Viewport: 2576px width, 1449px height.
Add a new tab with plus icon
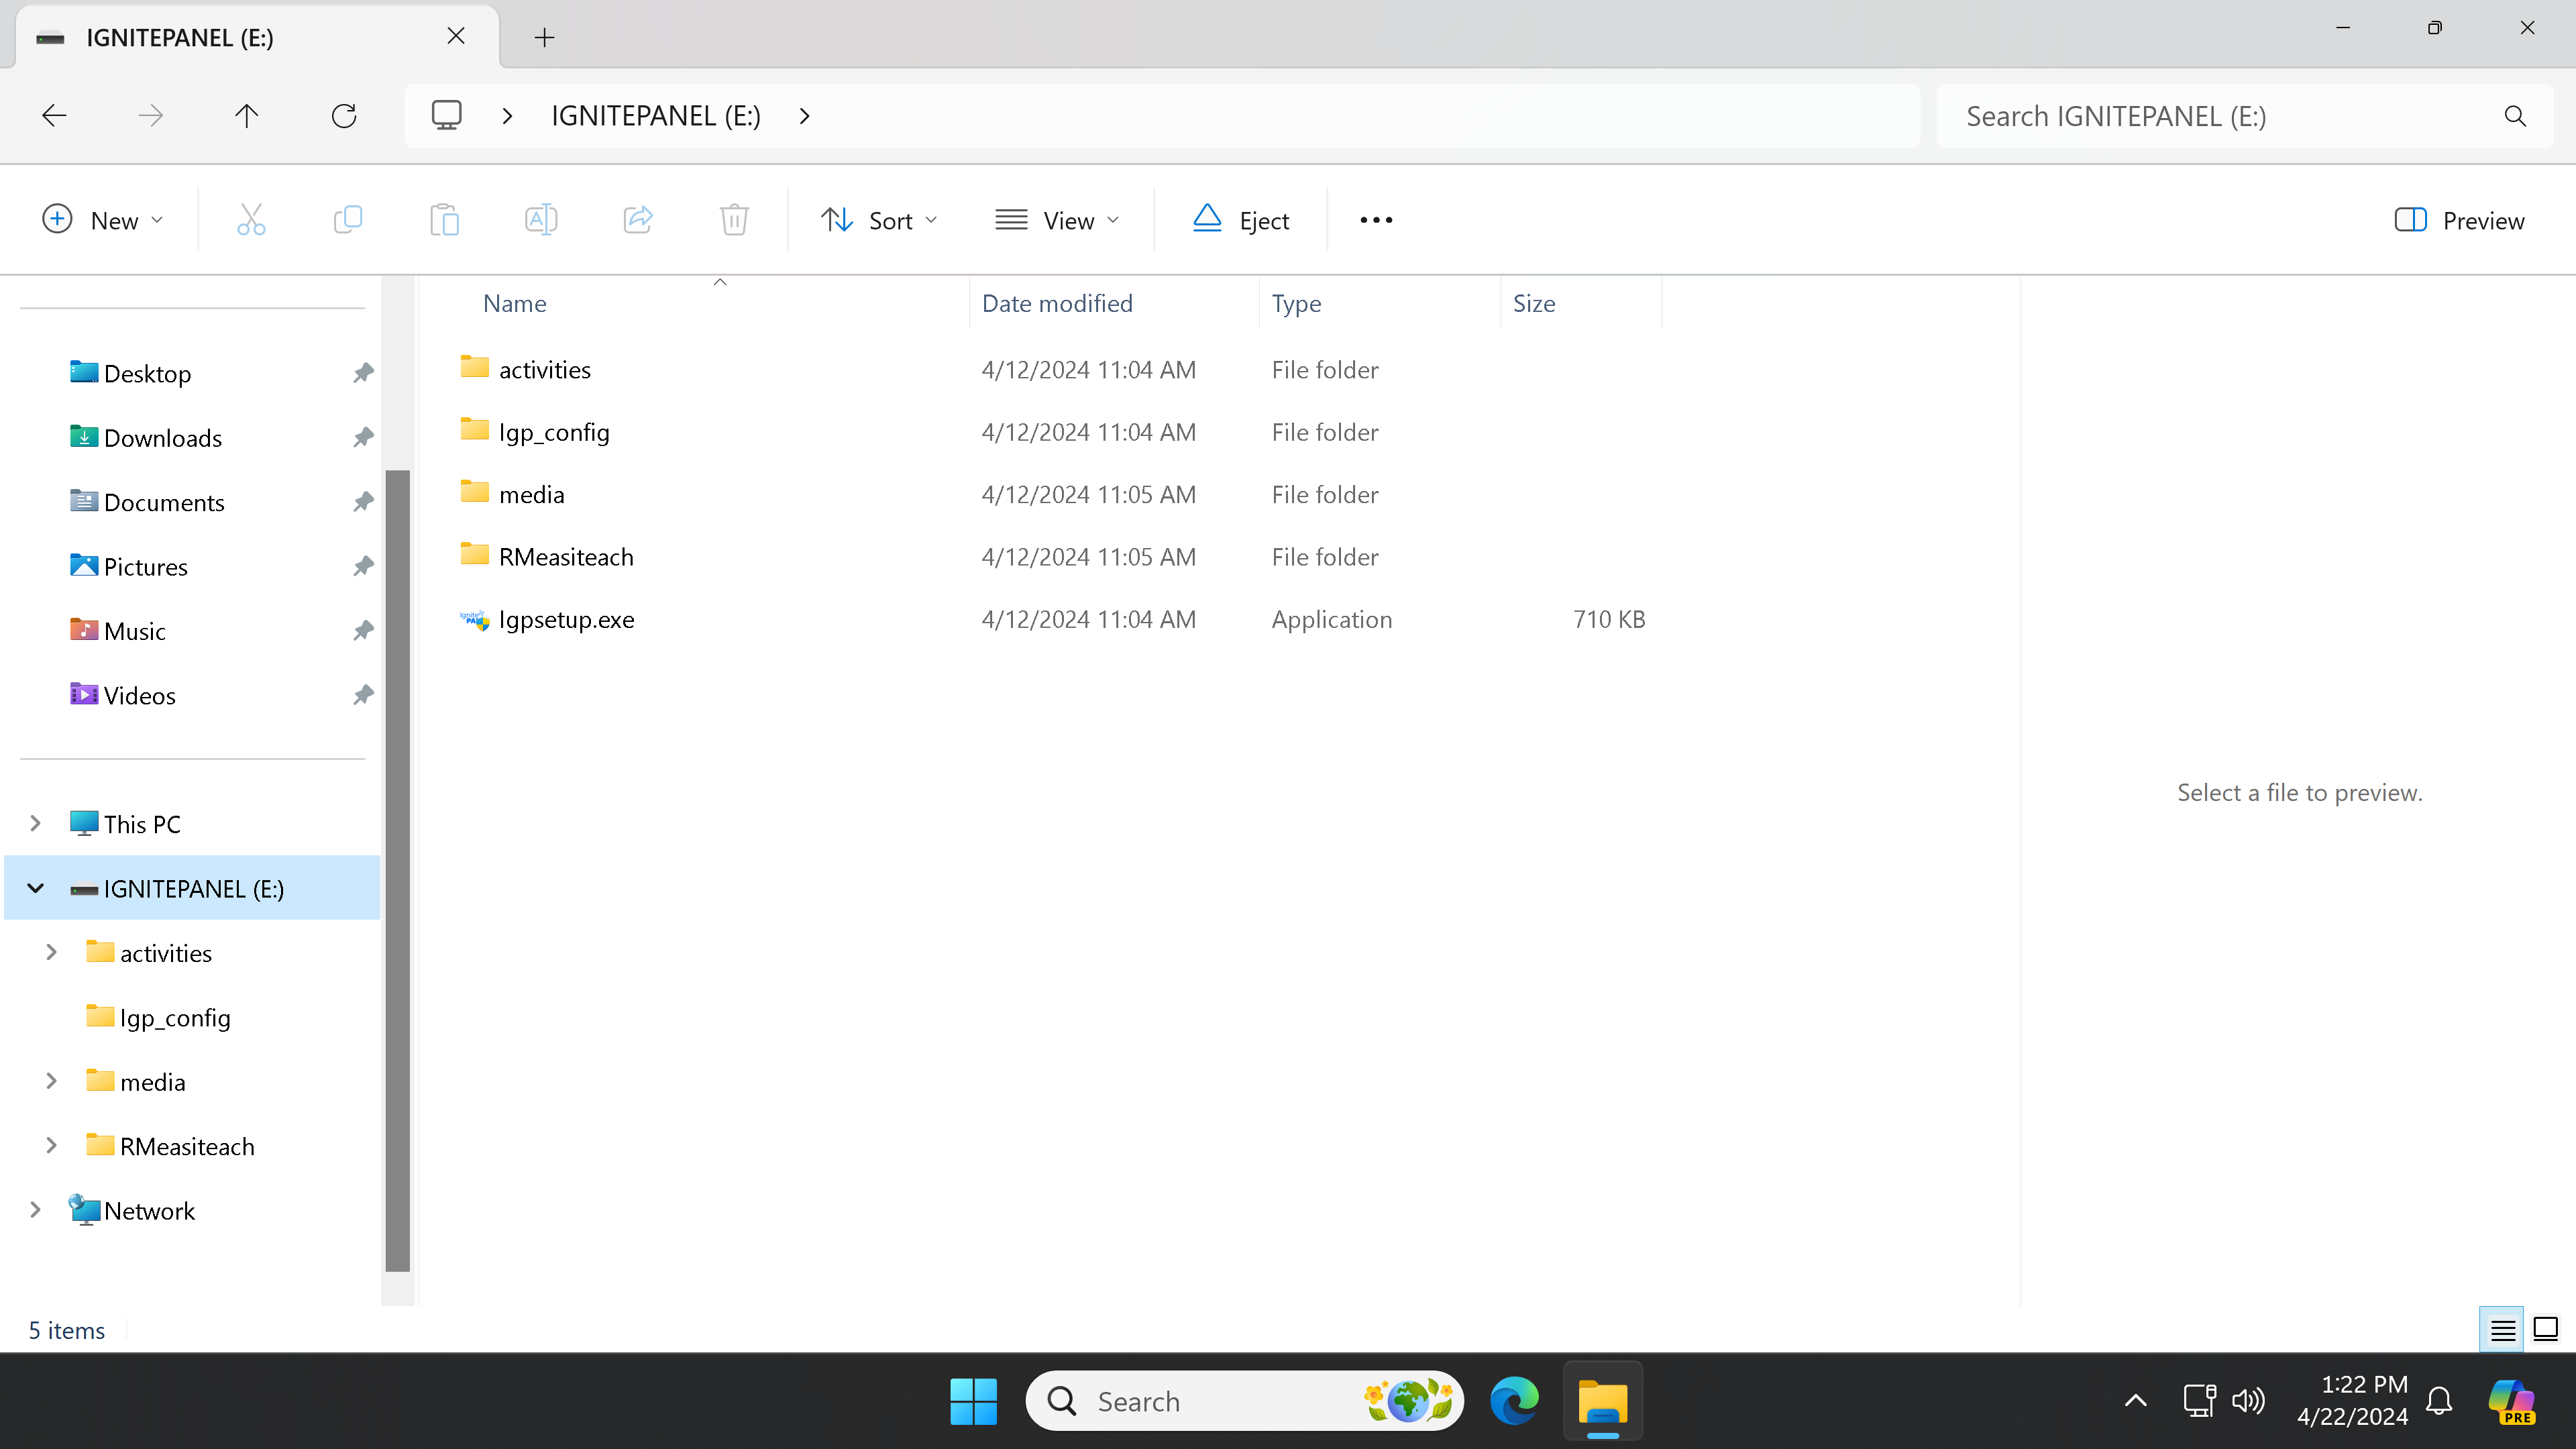coord(544,37)
